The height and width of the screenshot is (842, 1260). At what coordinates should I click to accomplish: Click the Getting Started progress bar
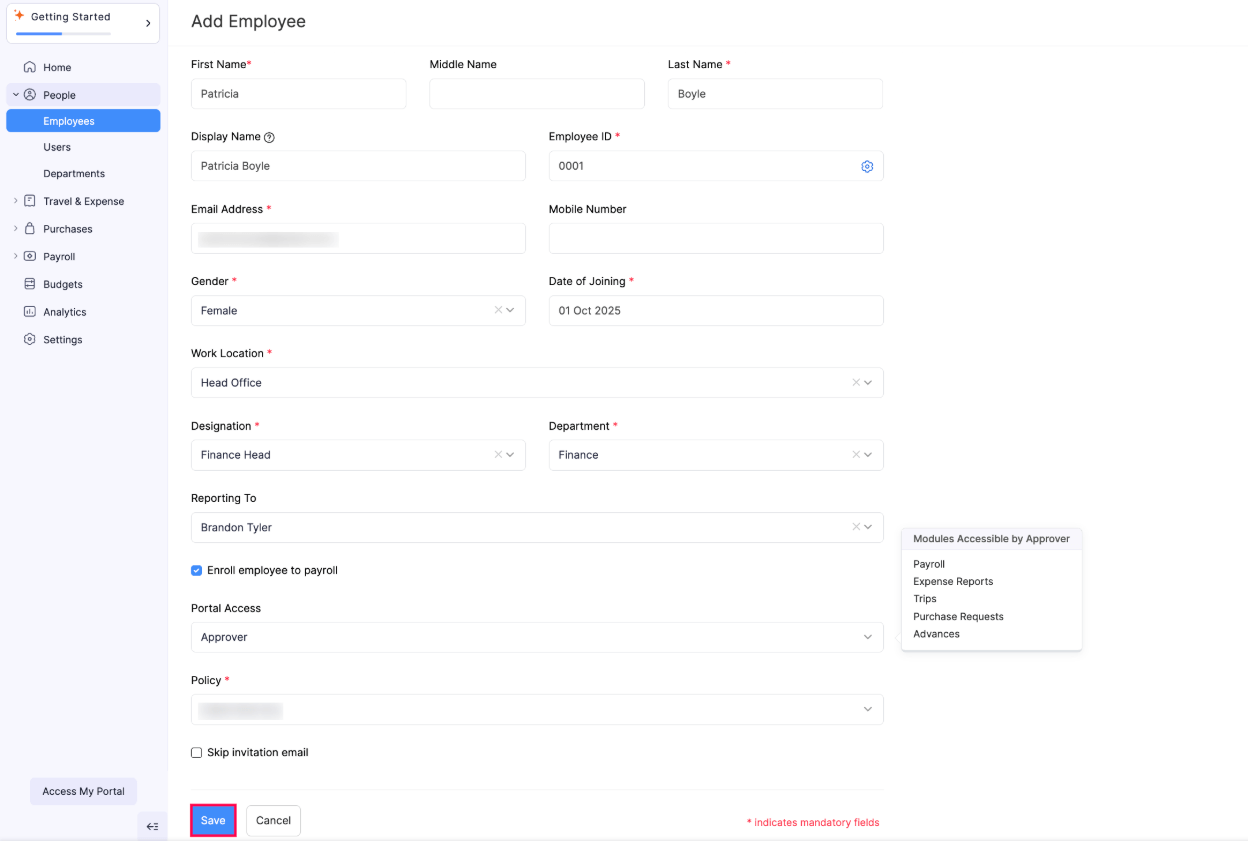[63, 34]
